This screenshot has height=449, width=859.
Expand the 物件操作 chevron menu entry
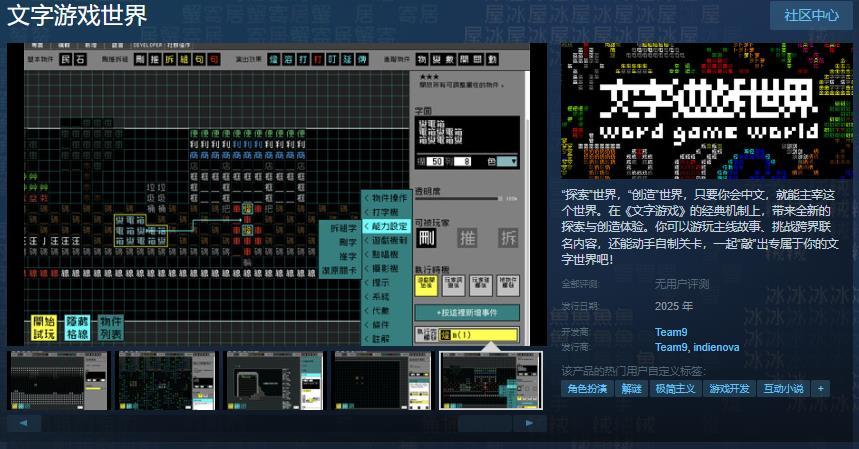click(x=384, y=198)
